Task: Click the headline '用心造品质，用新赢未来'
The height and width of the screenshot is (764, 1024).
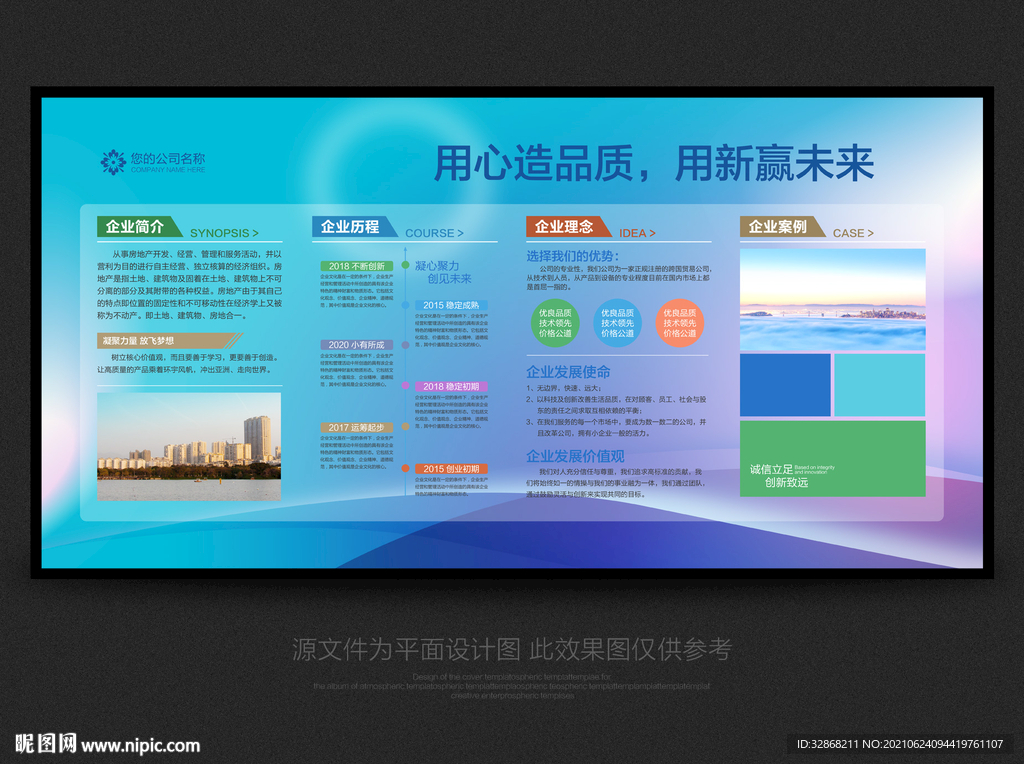Action: (x=654, y=163)
